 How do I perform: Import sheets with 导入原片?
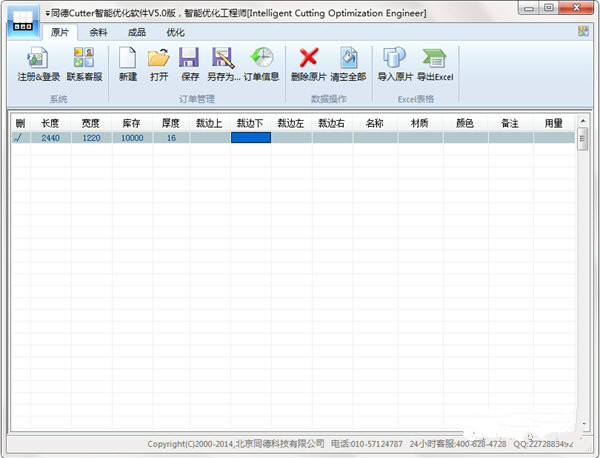[395, 64]
